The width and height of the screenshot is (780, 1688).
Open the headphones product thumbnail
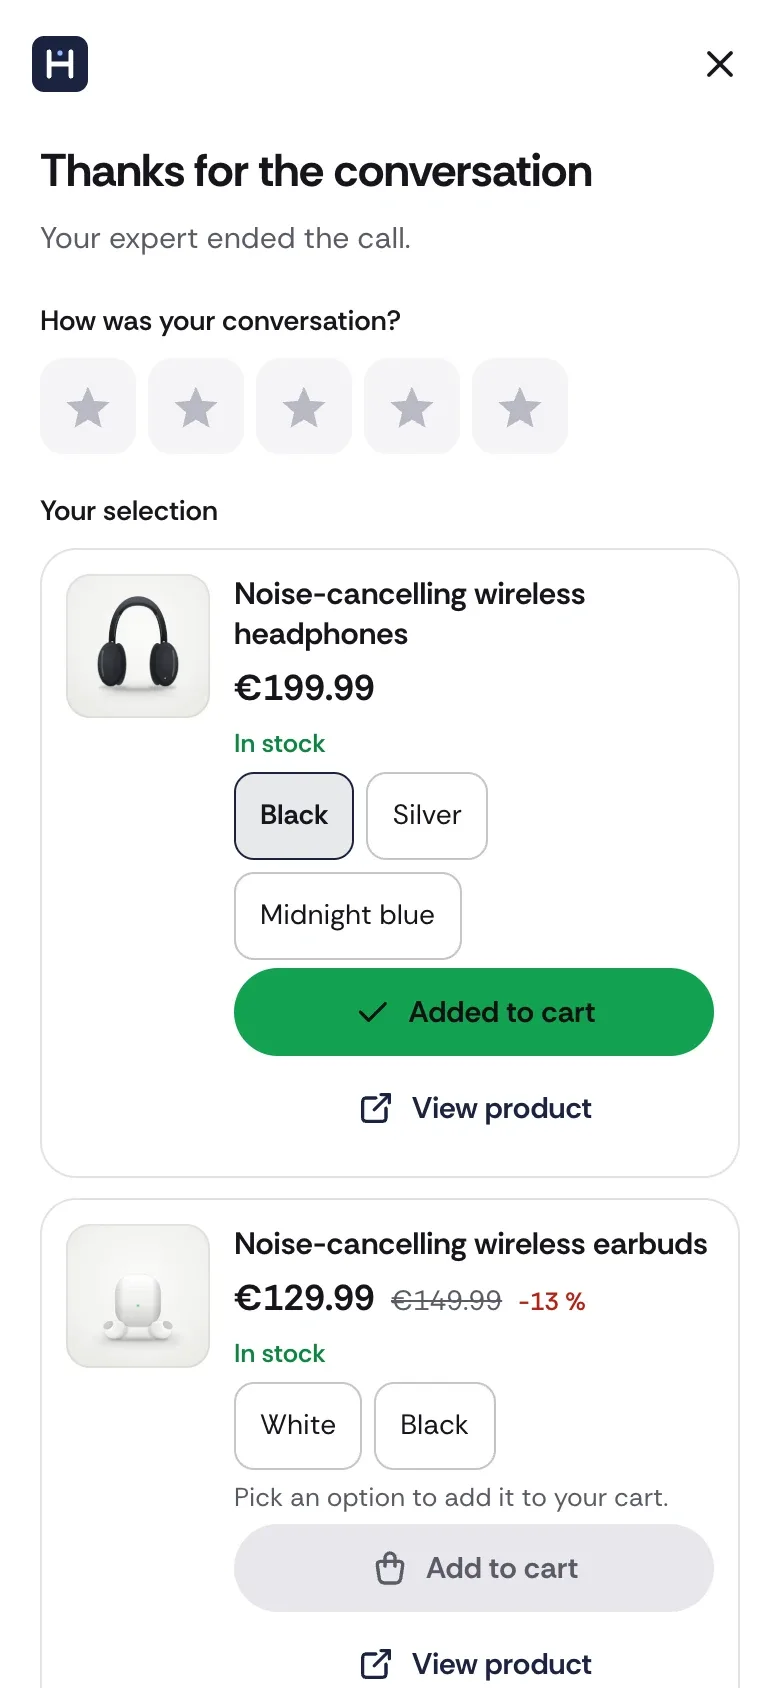[x=138, y=646]
